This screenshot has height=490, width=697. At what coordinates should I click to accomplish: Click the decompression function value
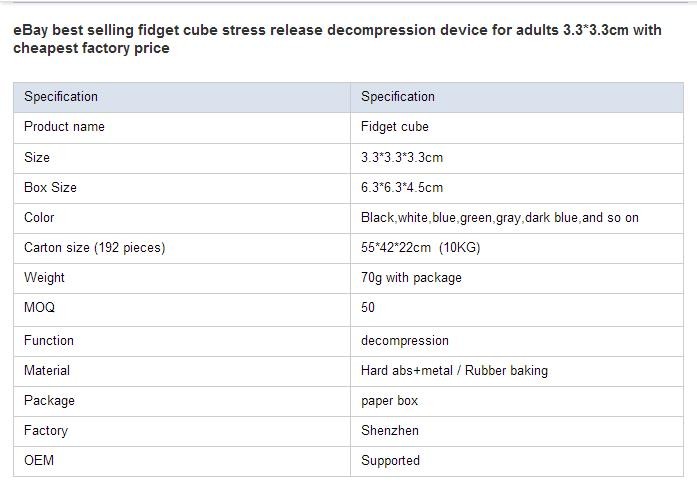405,341
